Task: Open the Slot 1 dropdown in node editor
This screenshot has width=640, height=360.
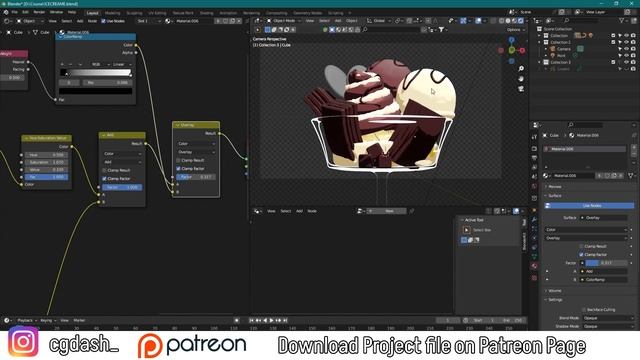Action: tap(149, 21)
